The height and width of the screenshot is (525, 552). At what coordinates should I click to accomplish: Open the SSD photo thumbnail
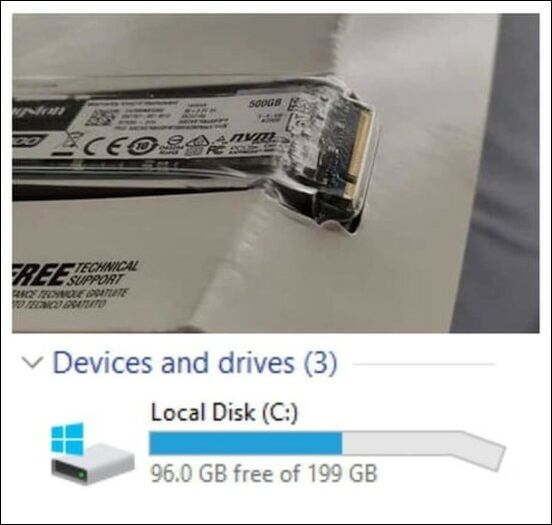tap(276, 173)
